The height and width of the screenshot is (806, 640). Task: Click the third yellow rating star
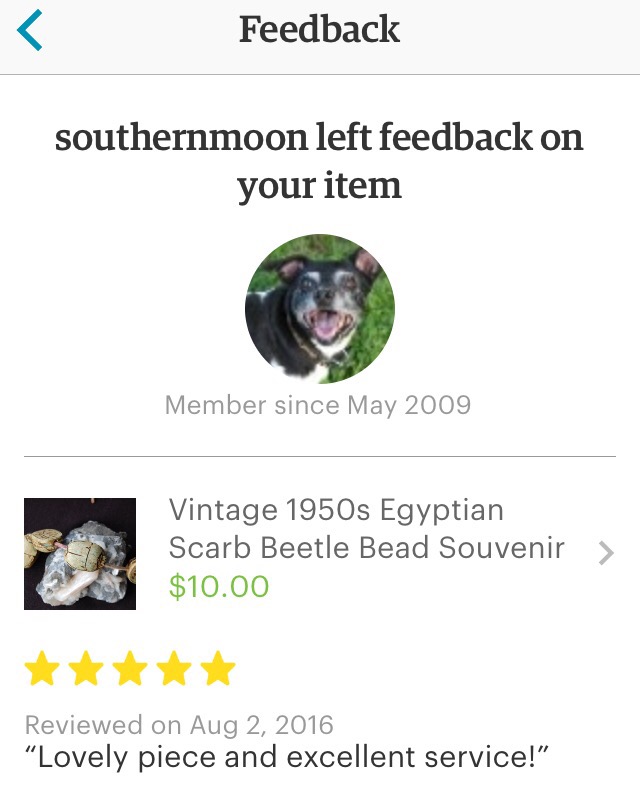130,670
